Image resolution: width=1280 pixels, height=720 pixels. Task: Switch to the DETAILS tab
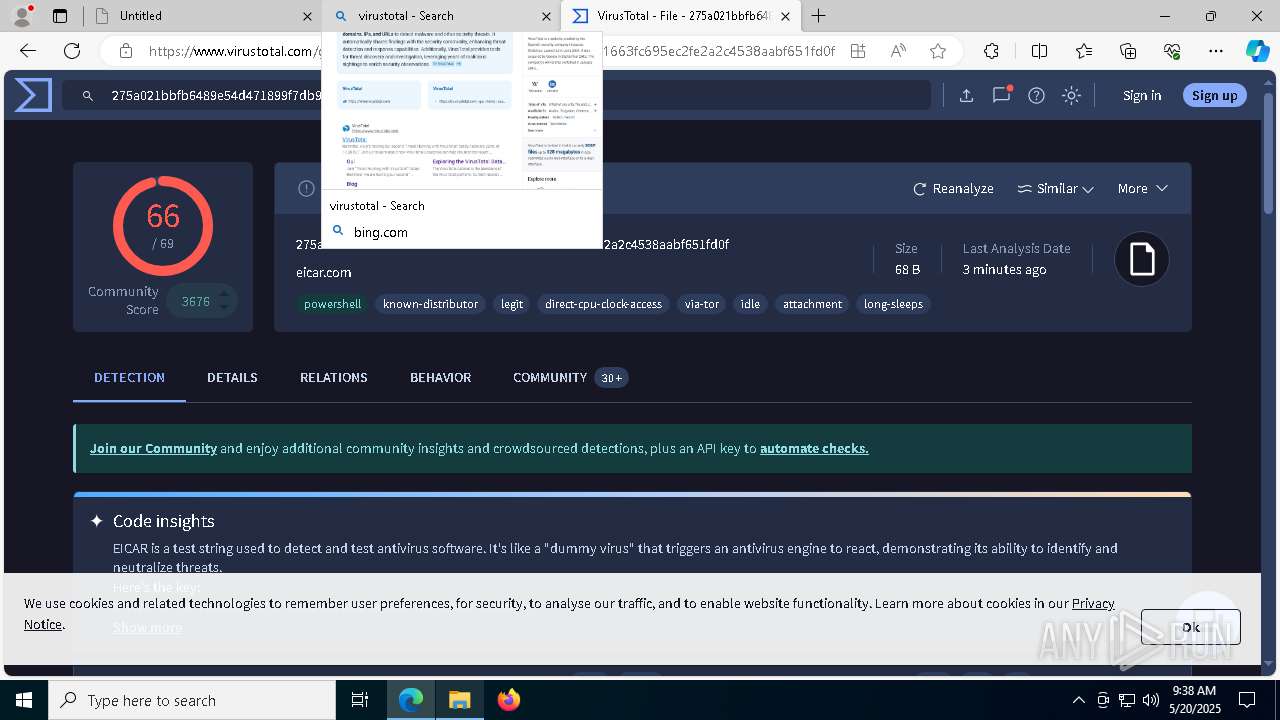click(232, 378)
